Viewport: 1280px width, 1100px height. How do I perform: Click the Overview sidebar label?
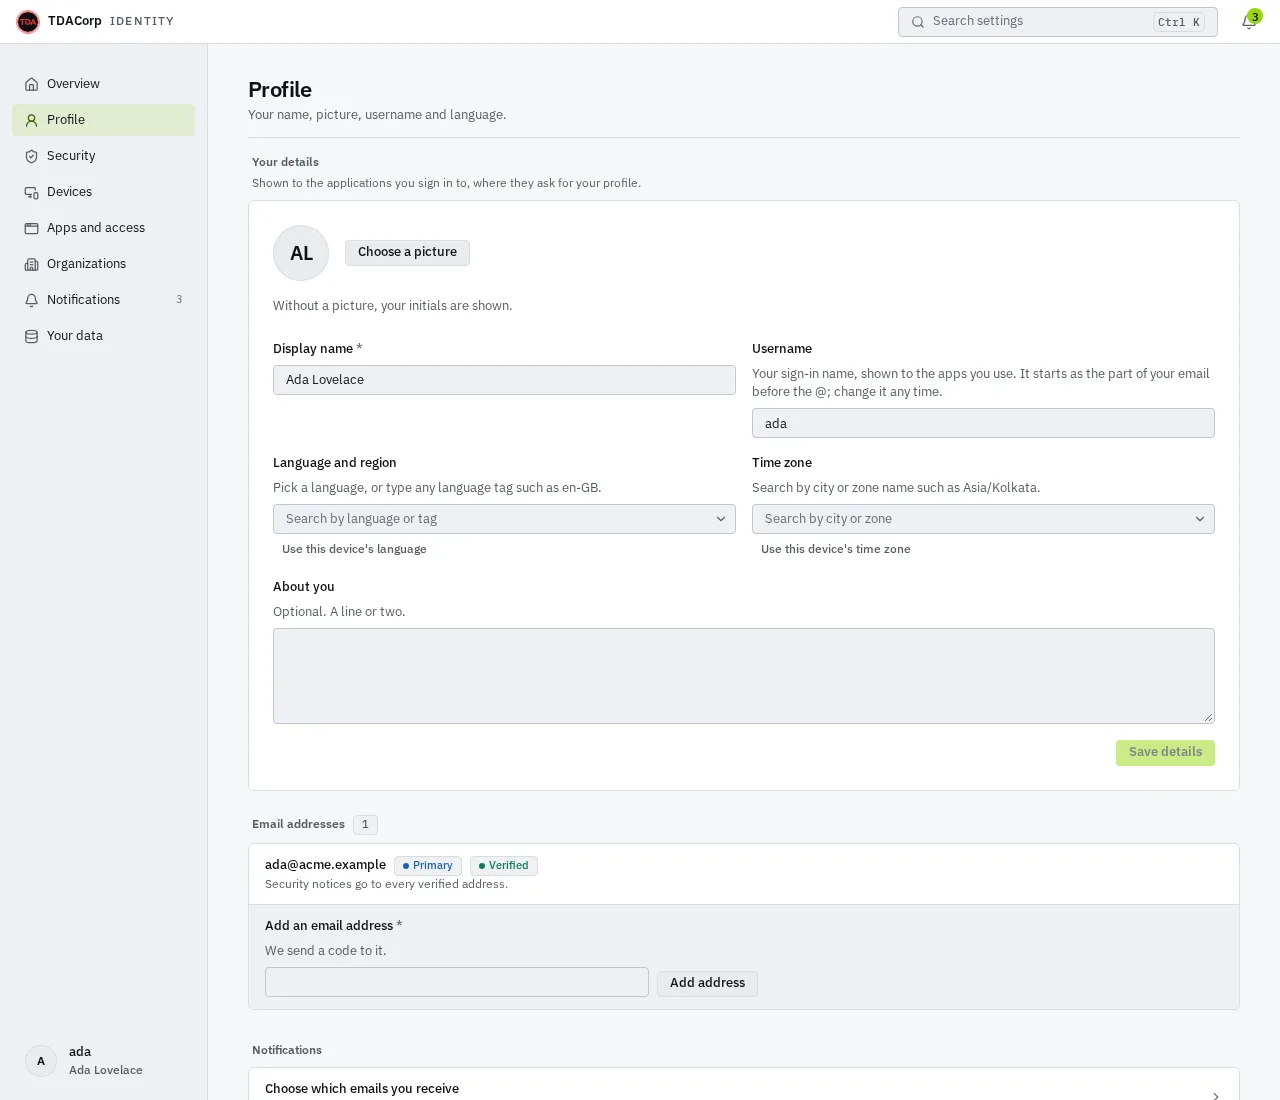(x=73, y=84)
